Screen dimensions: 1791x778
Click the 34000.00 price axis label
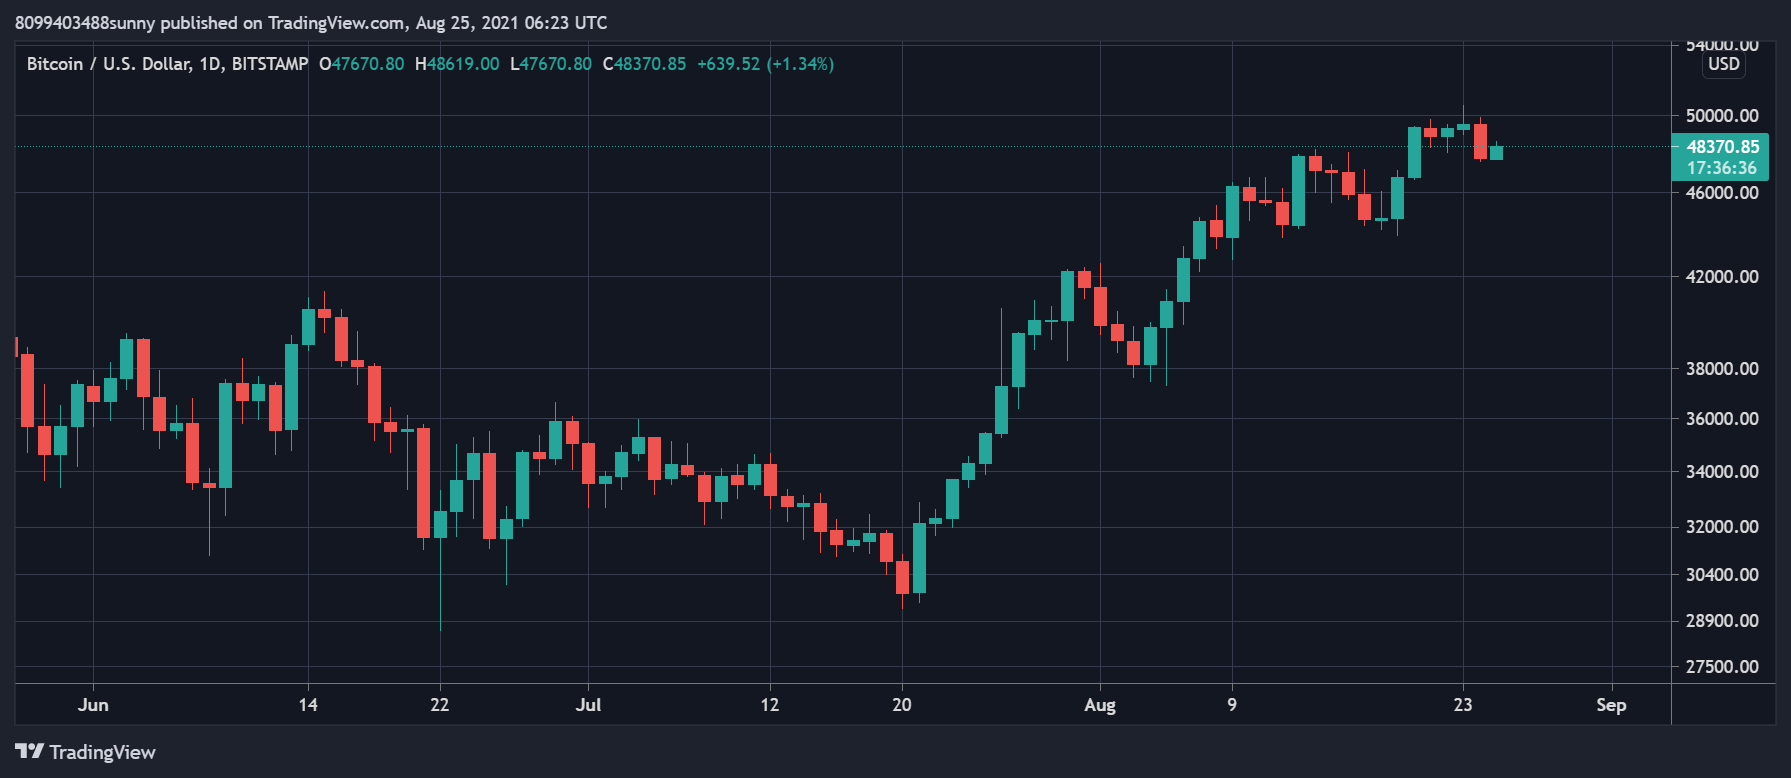click(1722, 472)
